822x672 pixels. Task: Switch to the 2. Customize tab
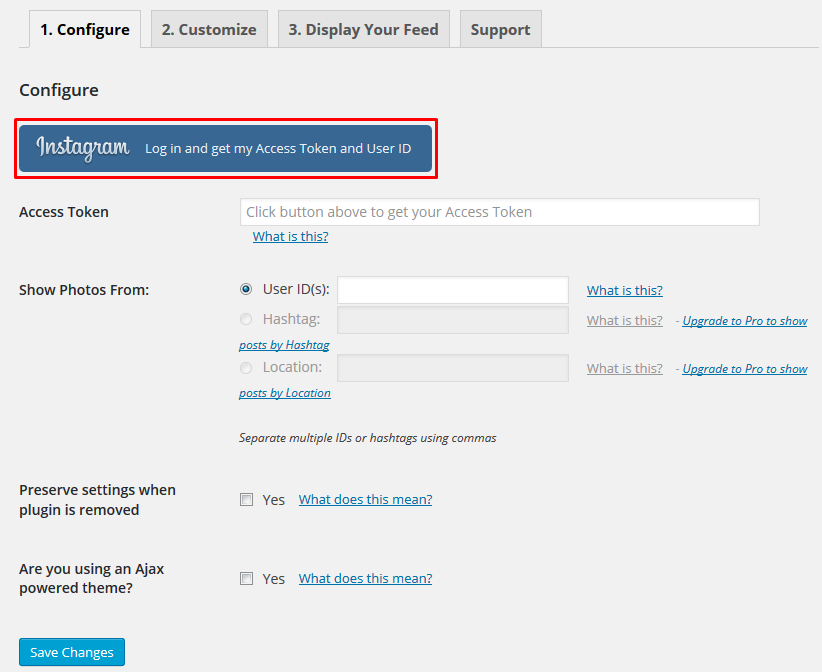[x=209, y=29]
